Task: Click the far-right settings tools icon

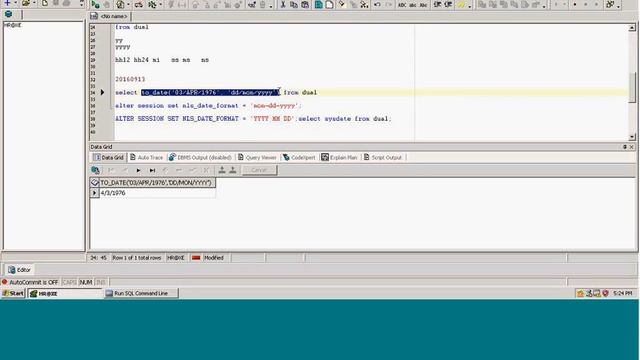Action: [x=610, y=4]
